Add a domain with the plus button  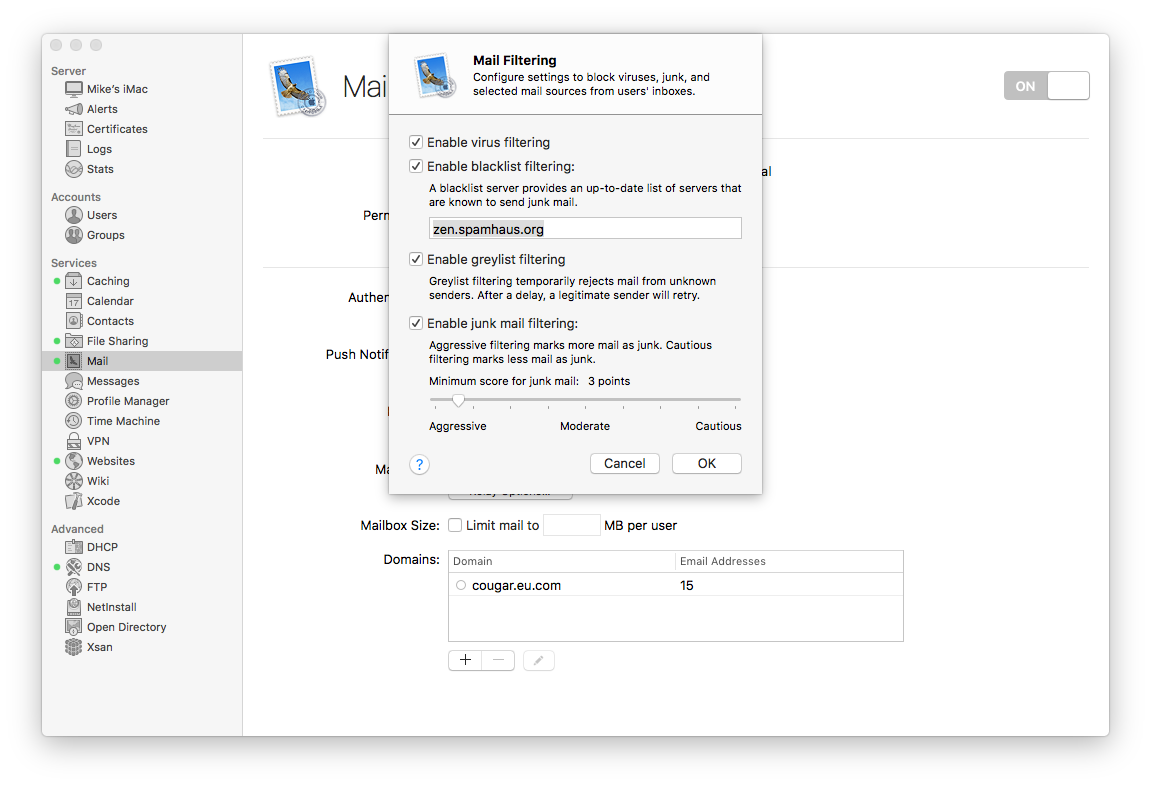[x=465, y=660]
